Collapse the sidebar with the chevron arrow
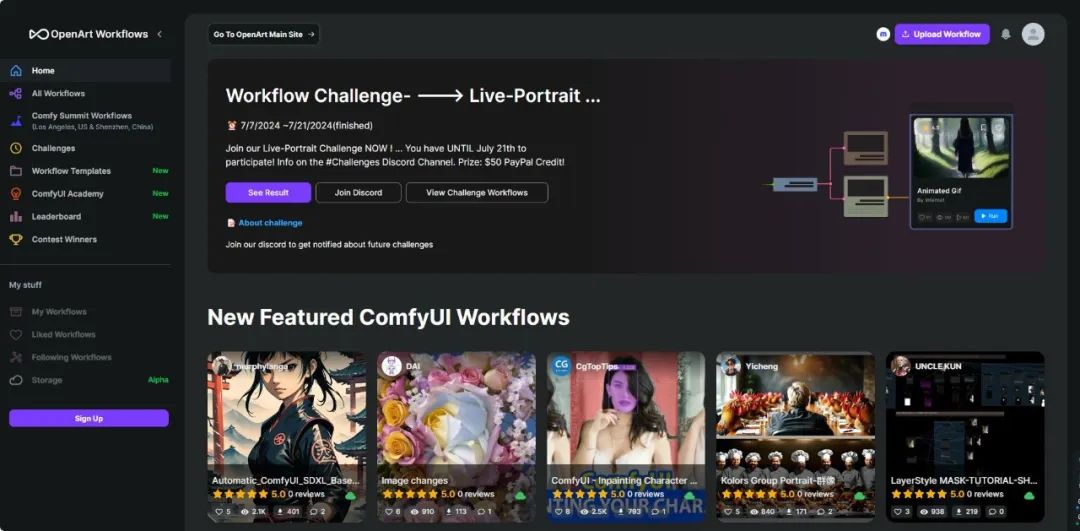Screen dimensions: 1080x531 tap(160, 34)
